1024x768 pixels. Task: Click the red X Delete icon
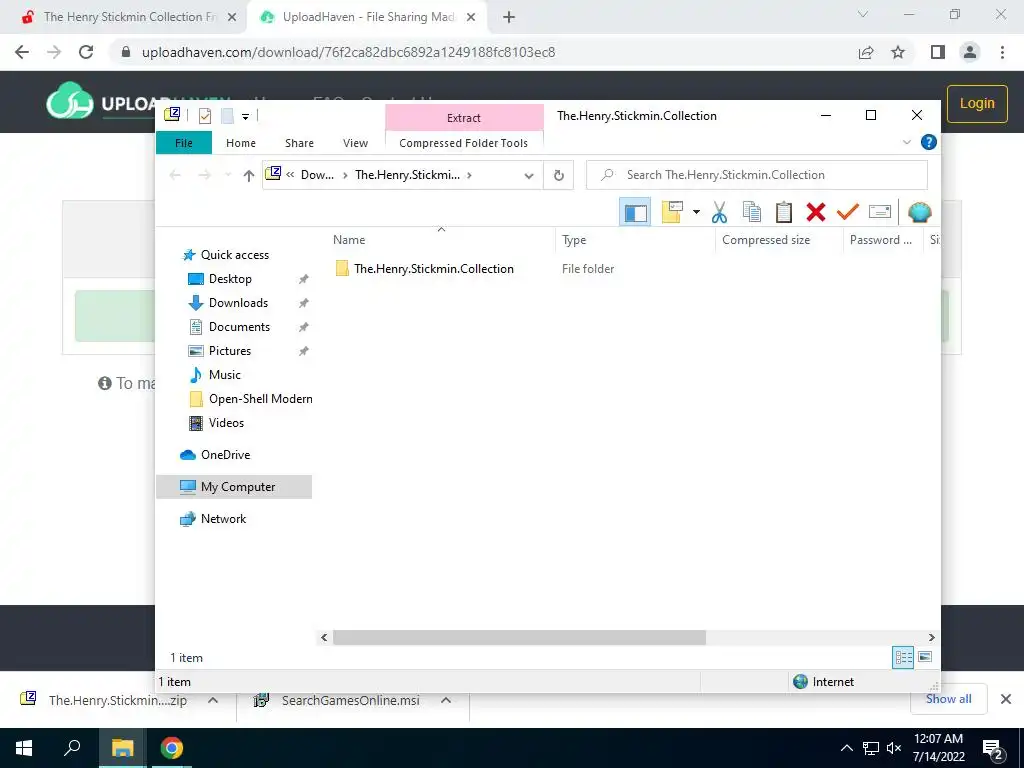816,212
